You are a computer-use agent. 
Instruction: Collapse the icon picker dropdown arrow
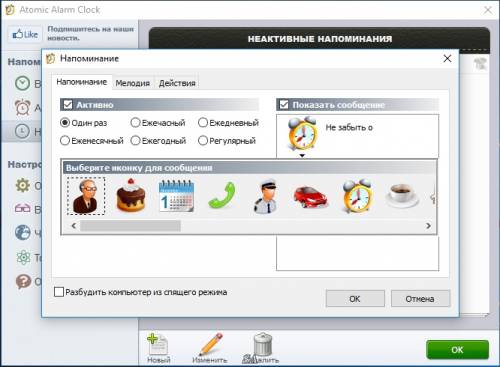point(302,155)
